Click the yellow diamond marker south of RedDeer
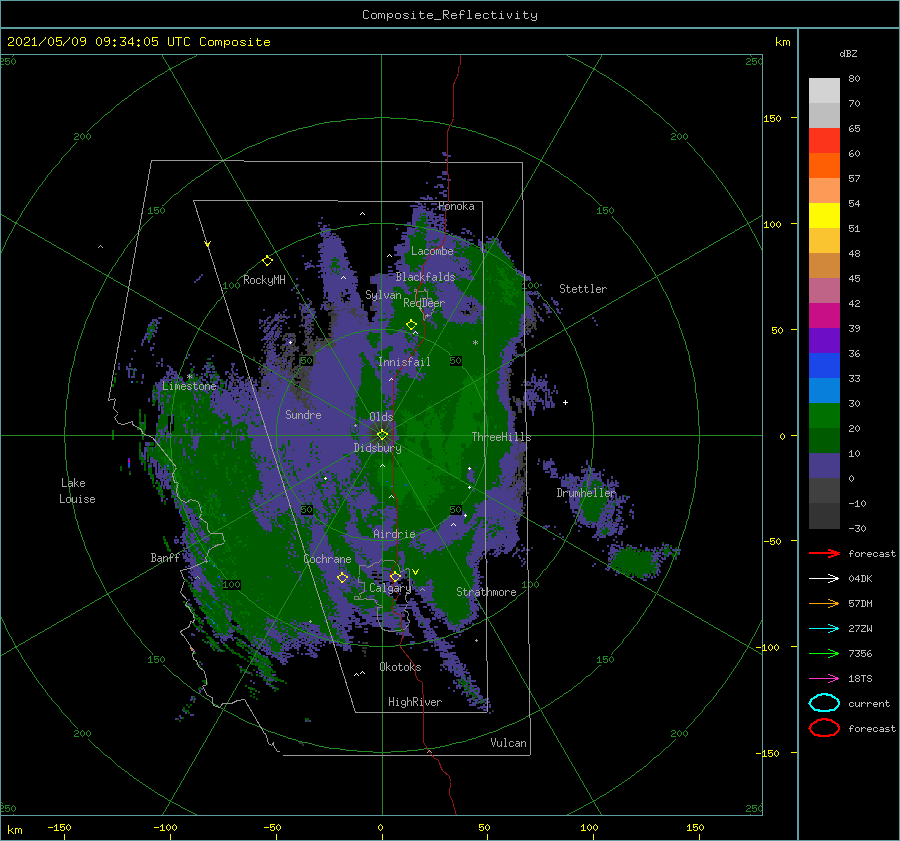Image resolution: width=900 pixels, height=841 pixels. click(412, 325)
